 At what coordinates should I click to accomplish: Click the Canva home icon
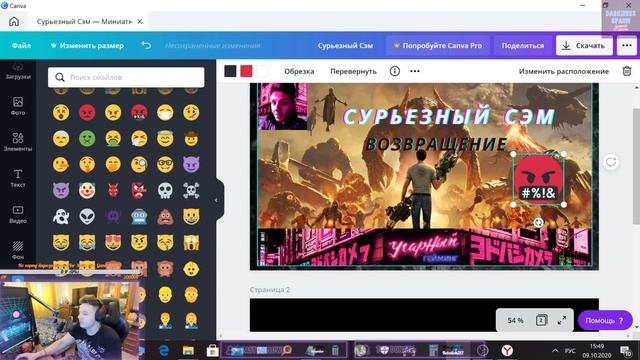point(14,21)
